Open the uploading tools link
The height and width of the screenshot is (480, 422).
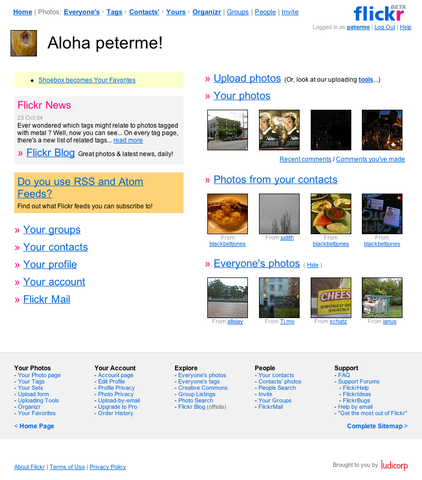(x=366, y=80)
